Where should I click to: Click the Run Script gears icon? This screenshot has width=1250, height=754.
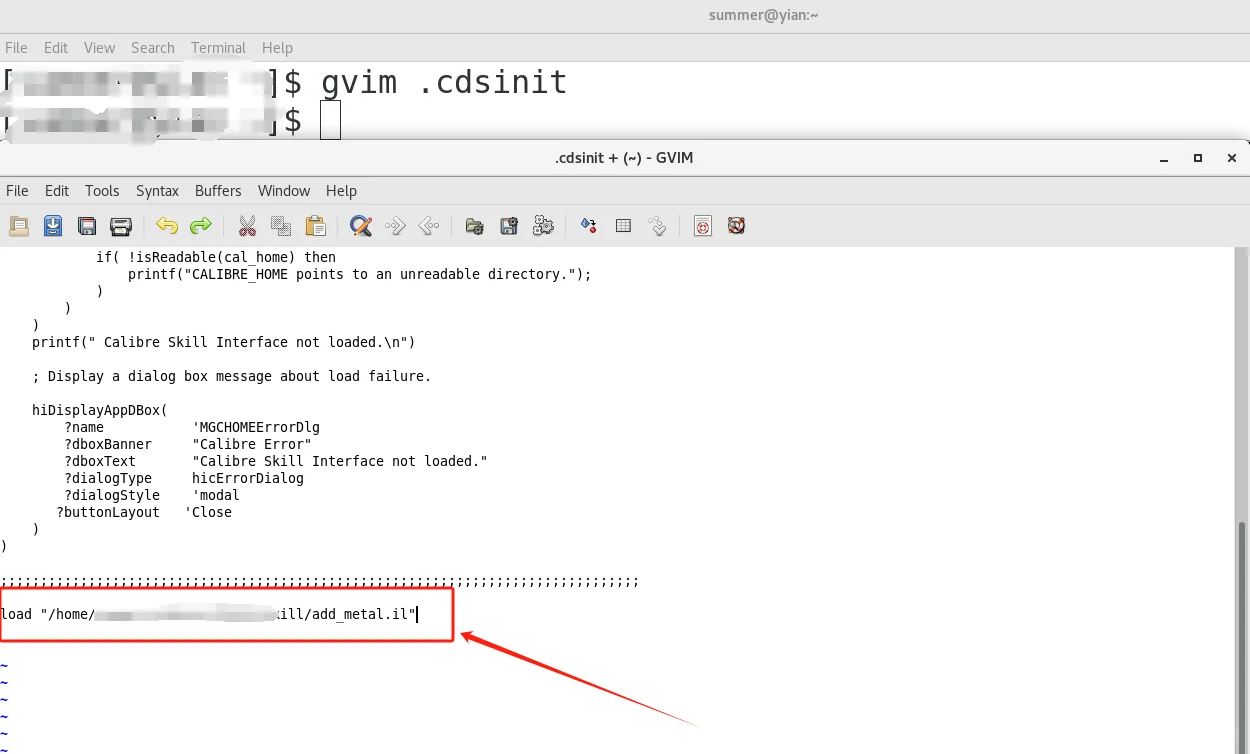click(x=543, y=226)
